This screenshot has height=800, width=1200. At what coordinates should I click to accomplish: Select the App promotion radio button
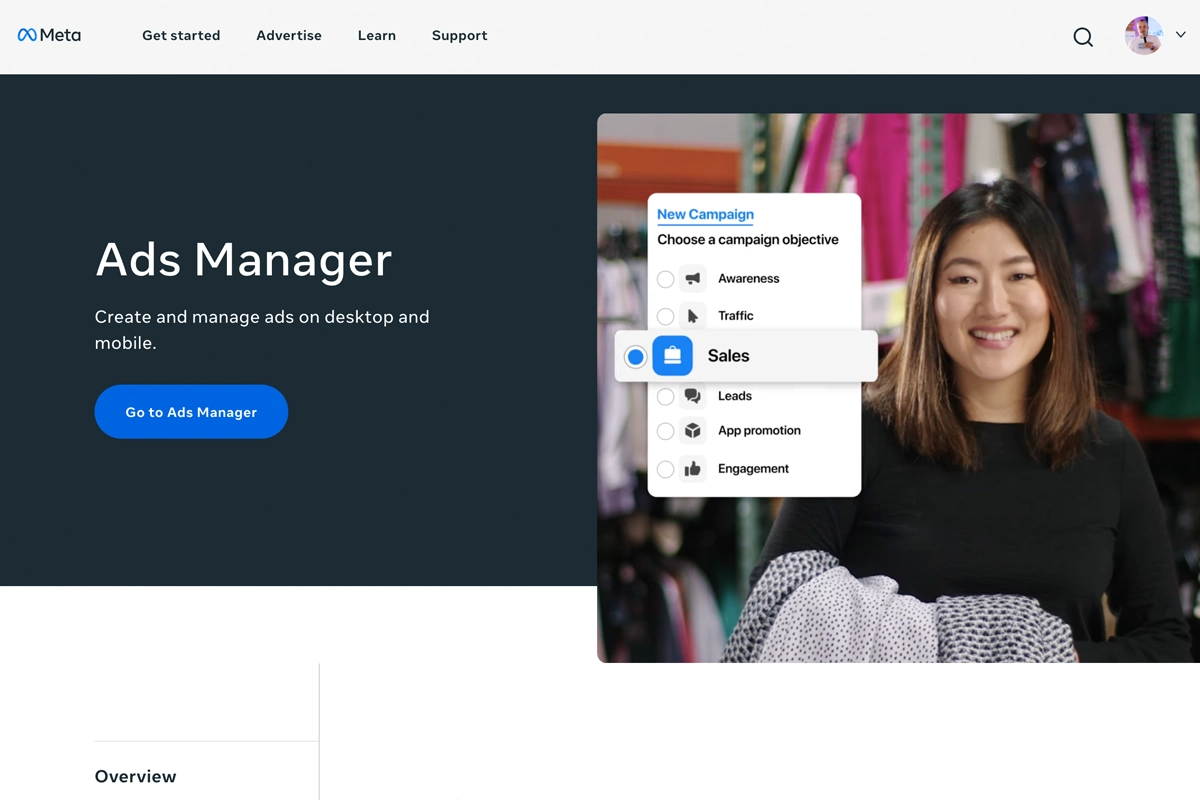coord(665,431)
